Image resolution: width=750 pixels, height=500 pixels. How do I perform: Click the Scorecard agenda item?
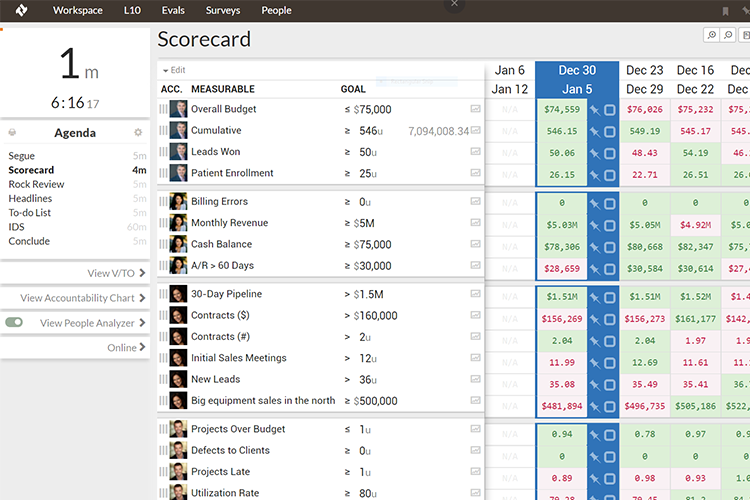(x=31, y=170)
